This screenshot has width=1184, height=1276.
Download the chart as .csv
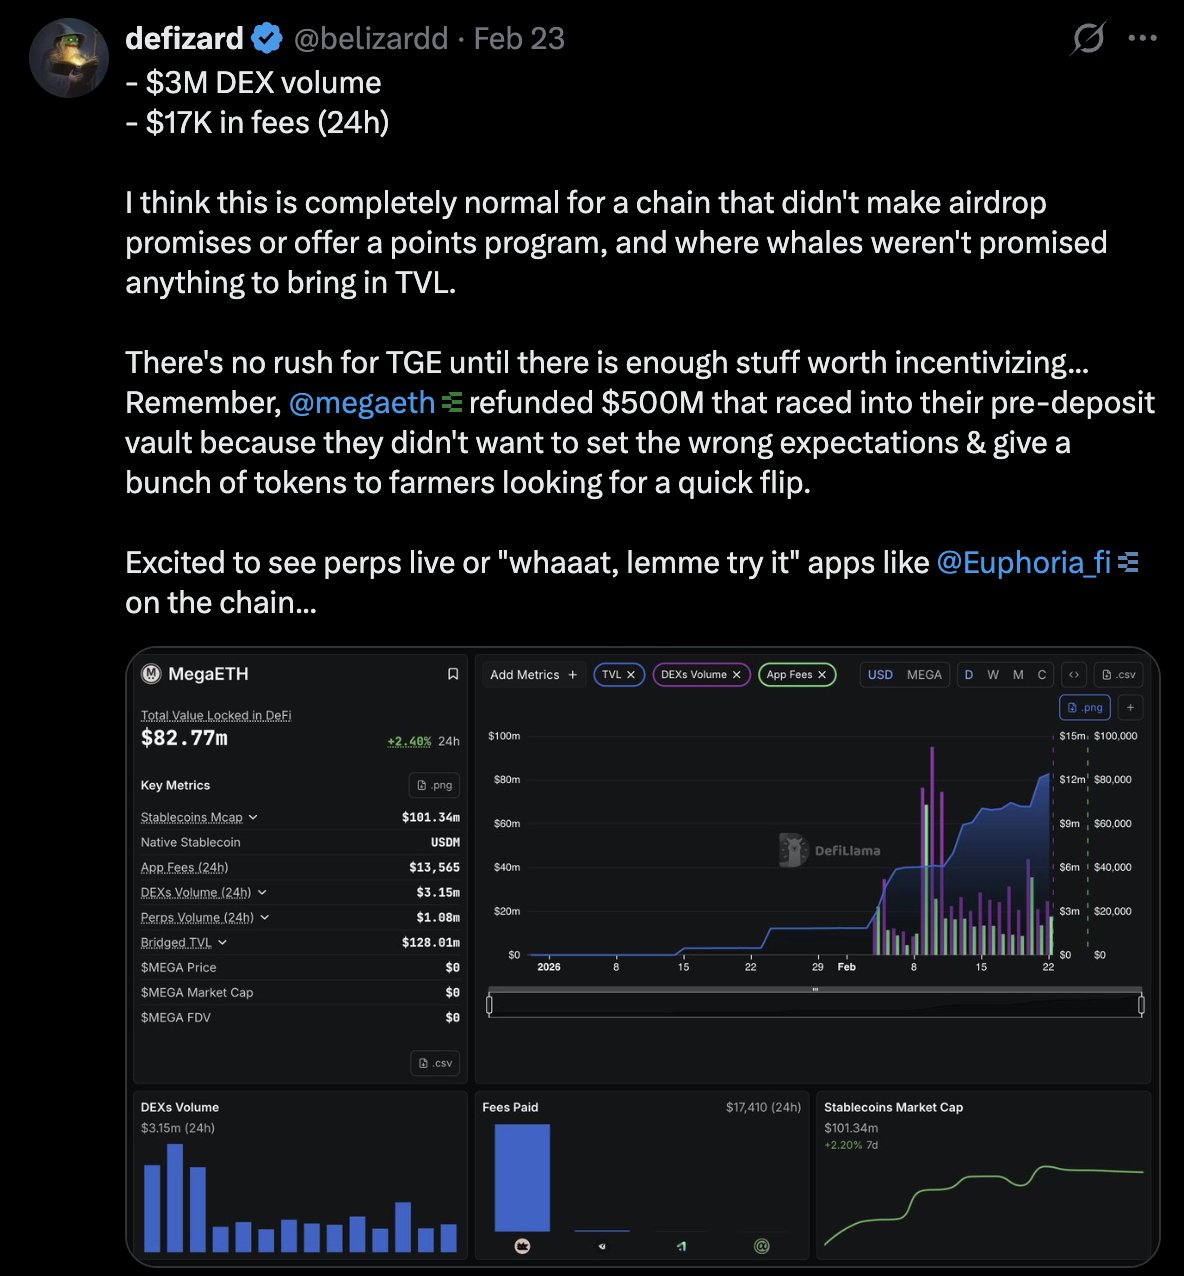[1118, 675]
